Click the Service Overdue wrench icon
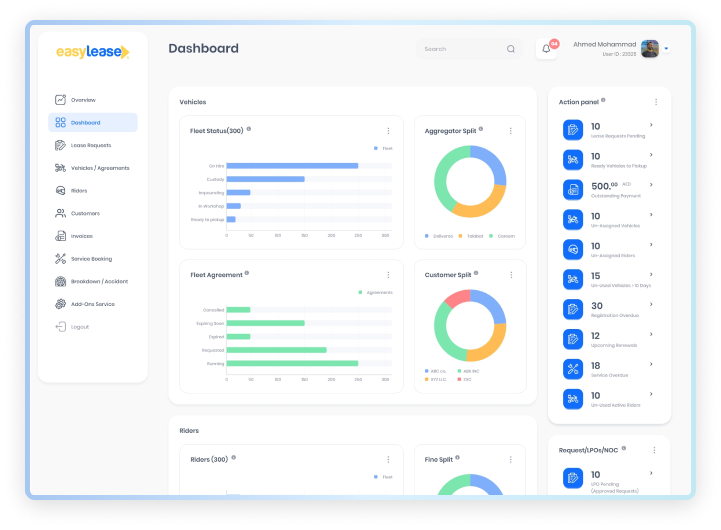The image size is (721, 530). [x=573, y=369]
